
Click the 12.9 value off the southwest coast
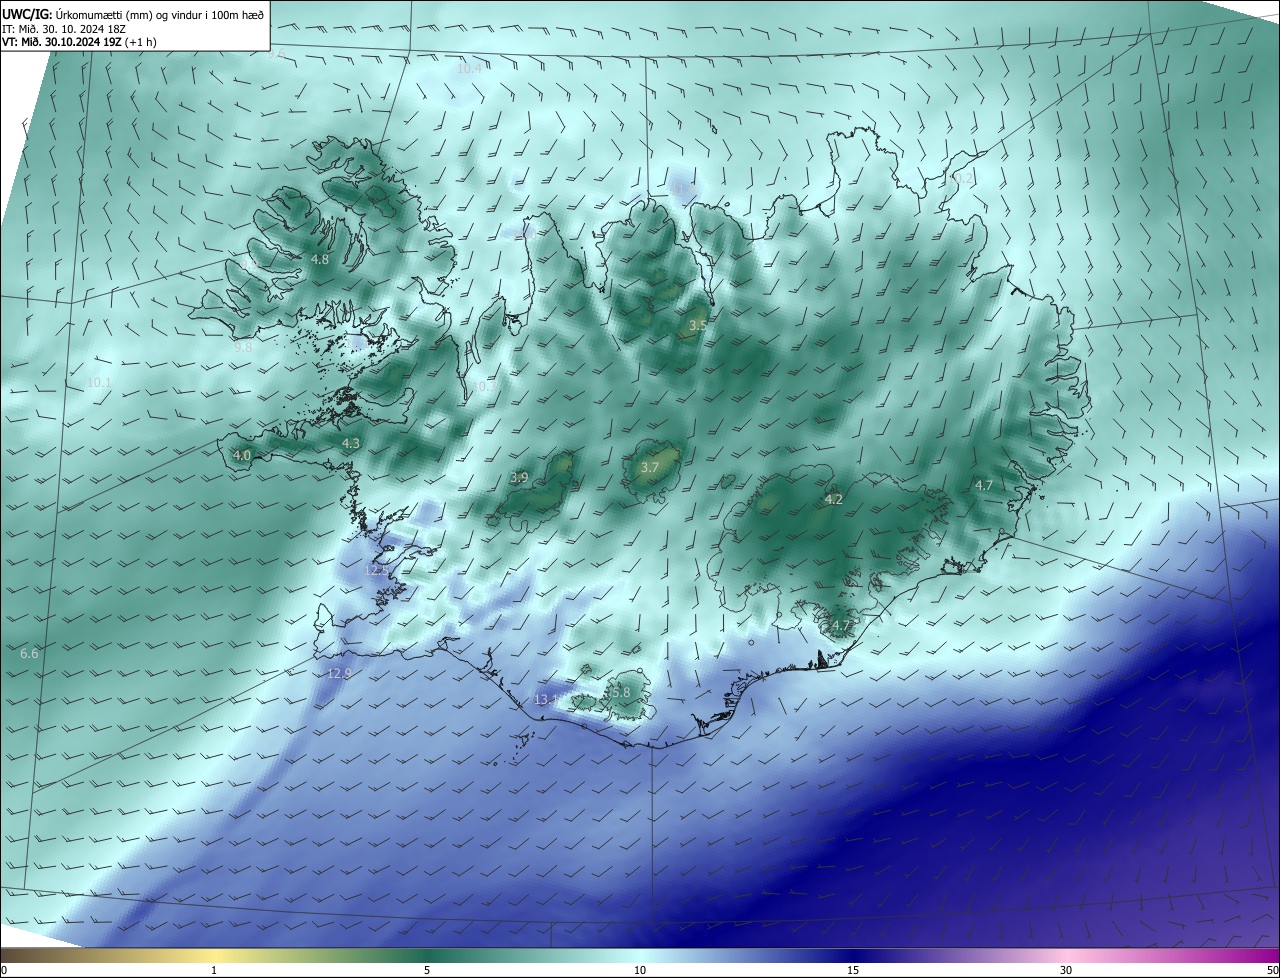pyautogui.click(x=339, y=674)
